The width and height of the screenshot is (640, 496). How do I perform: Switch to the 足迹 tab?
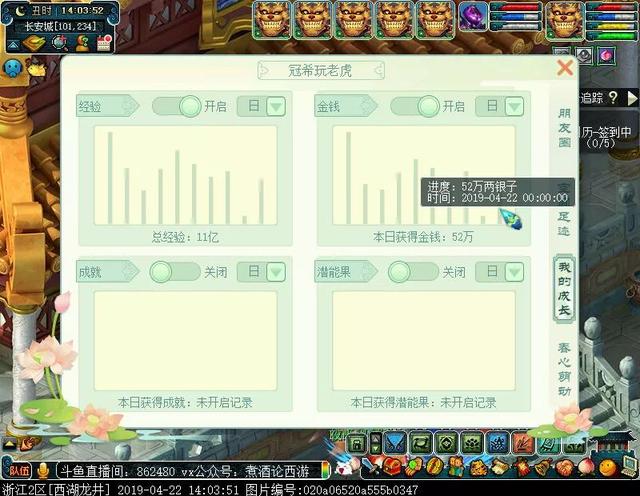(564, 223)
